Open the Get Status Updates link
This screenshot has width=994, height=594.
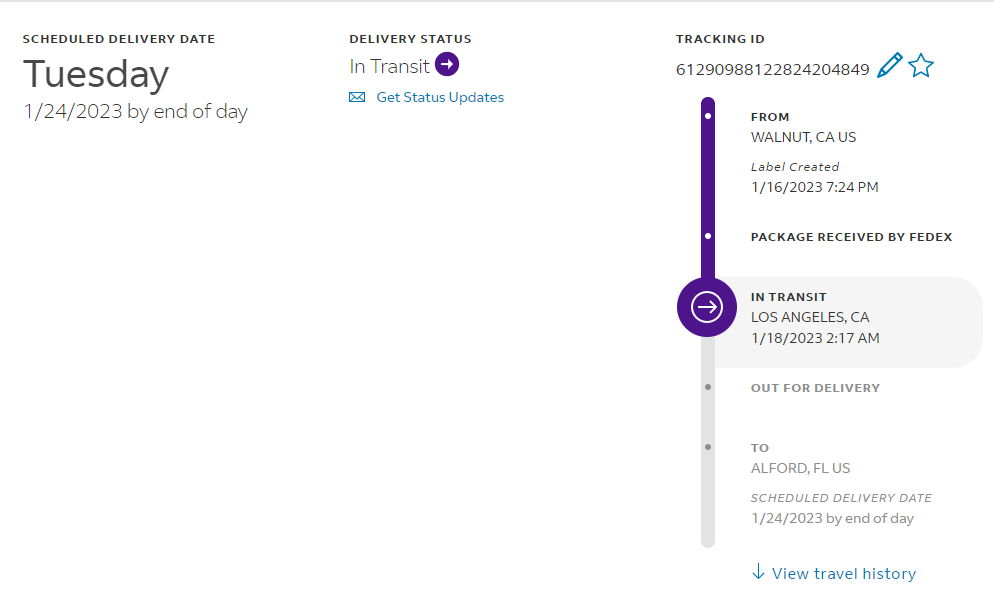440,97
